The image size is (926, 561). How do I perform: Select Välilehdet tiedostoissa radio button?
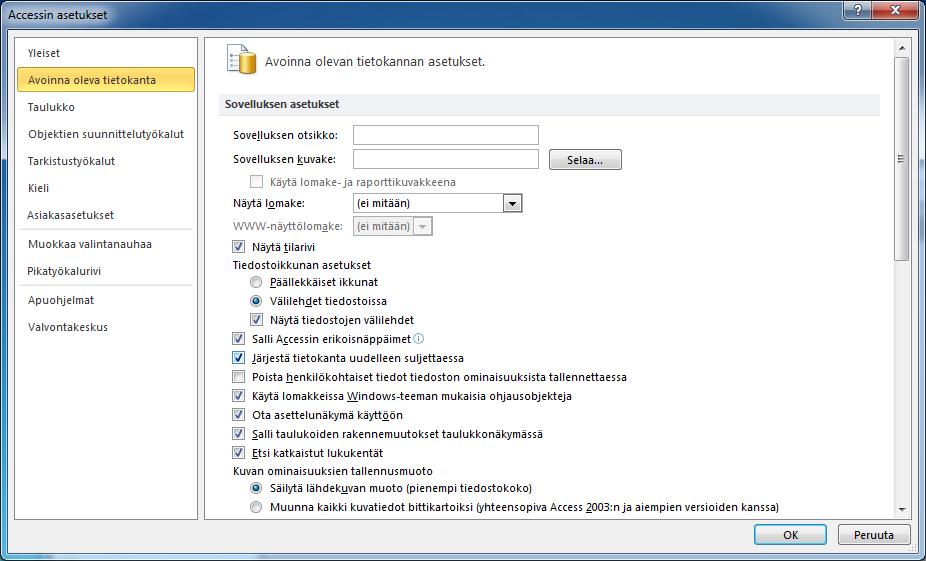coord(256,301)
